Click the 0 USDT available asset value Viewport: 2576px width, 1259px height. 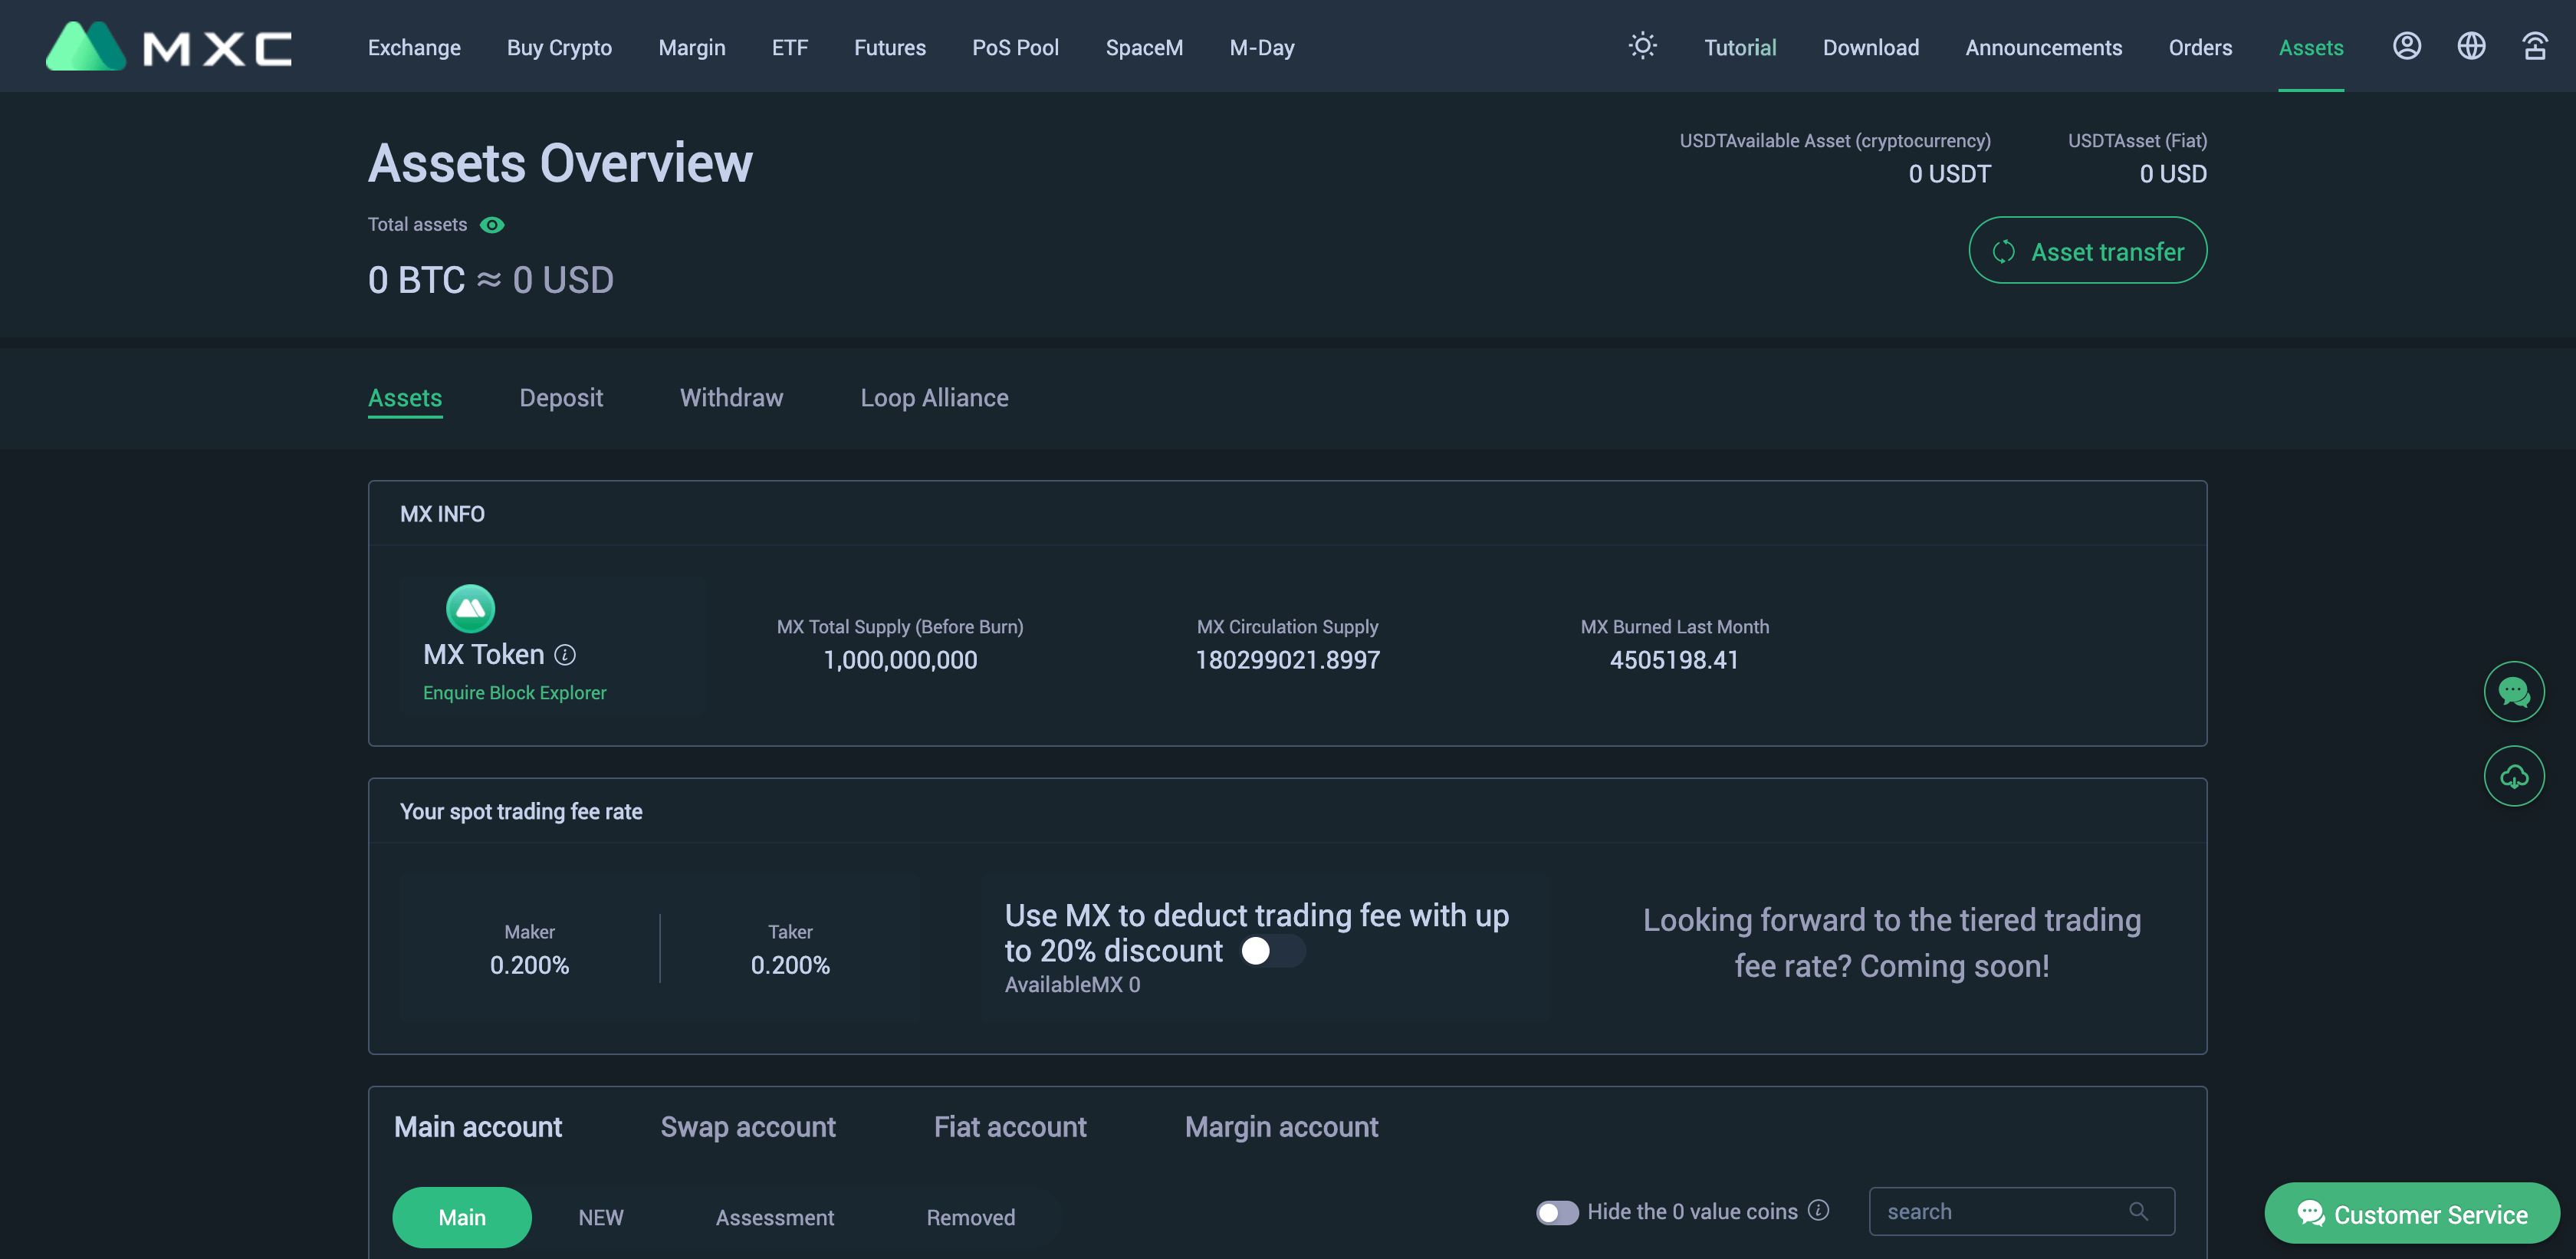[1949, 174]
